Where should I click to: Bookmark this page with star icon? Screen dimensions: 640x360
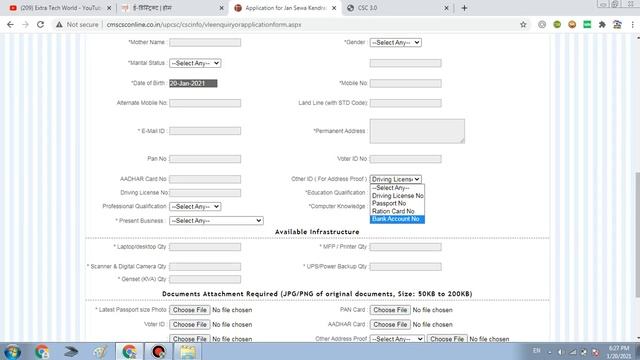click(x=523, y=24)
